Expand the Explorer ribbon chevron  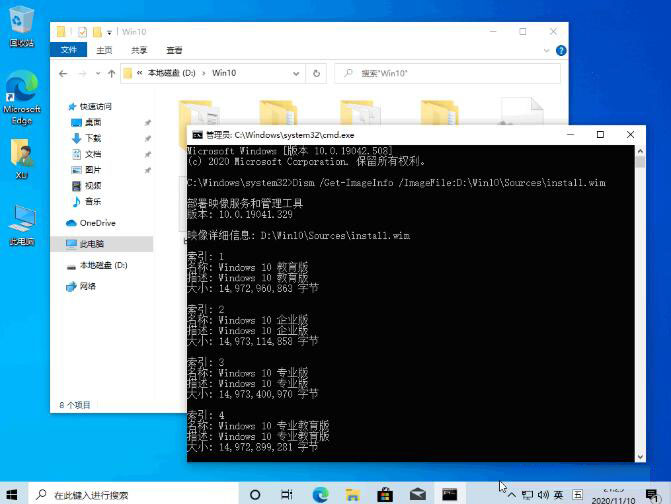coord(546,50)
